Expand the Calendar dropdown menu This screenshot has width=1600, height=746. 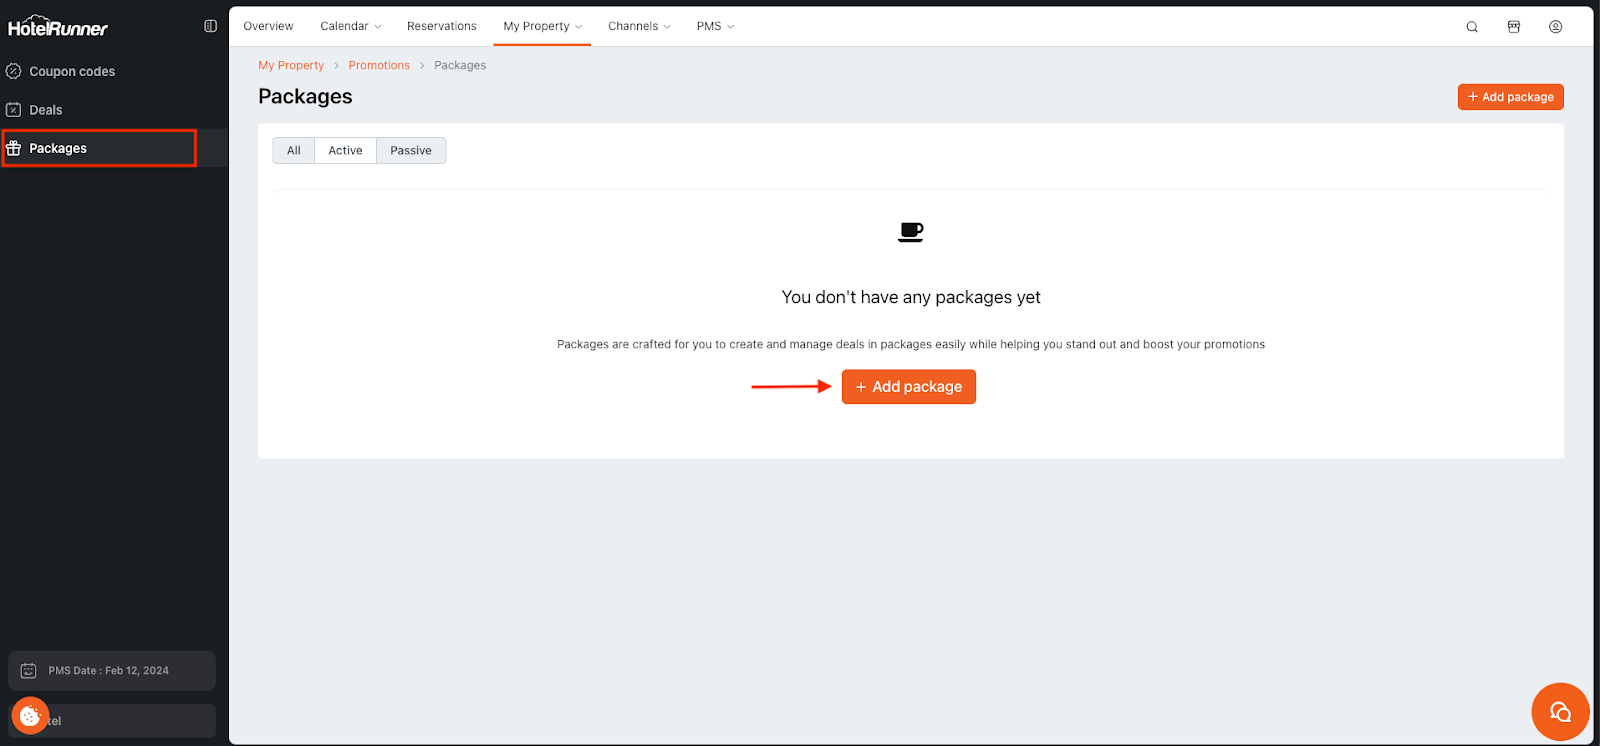tap(350, 26)
